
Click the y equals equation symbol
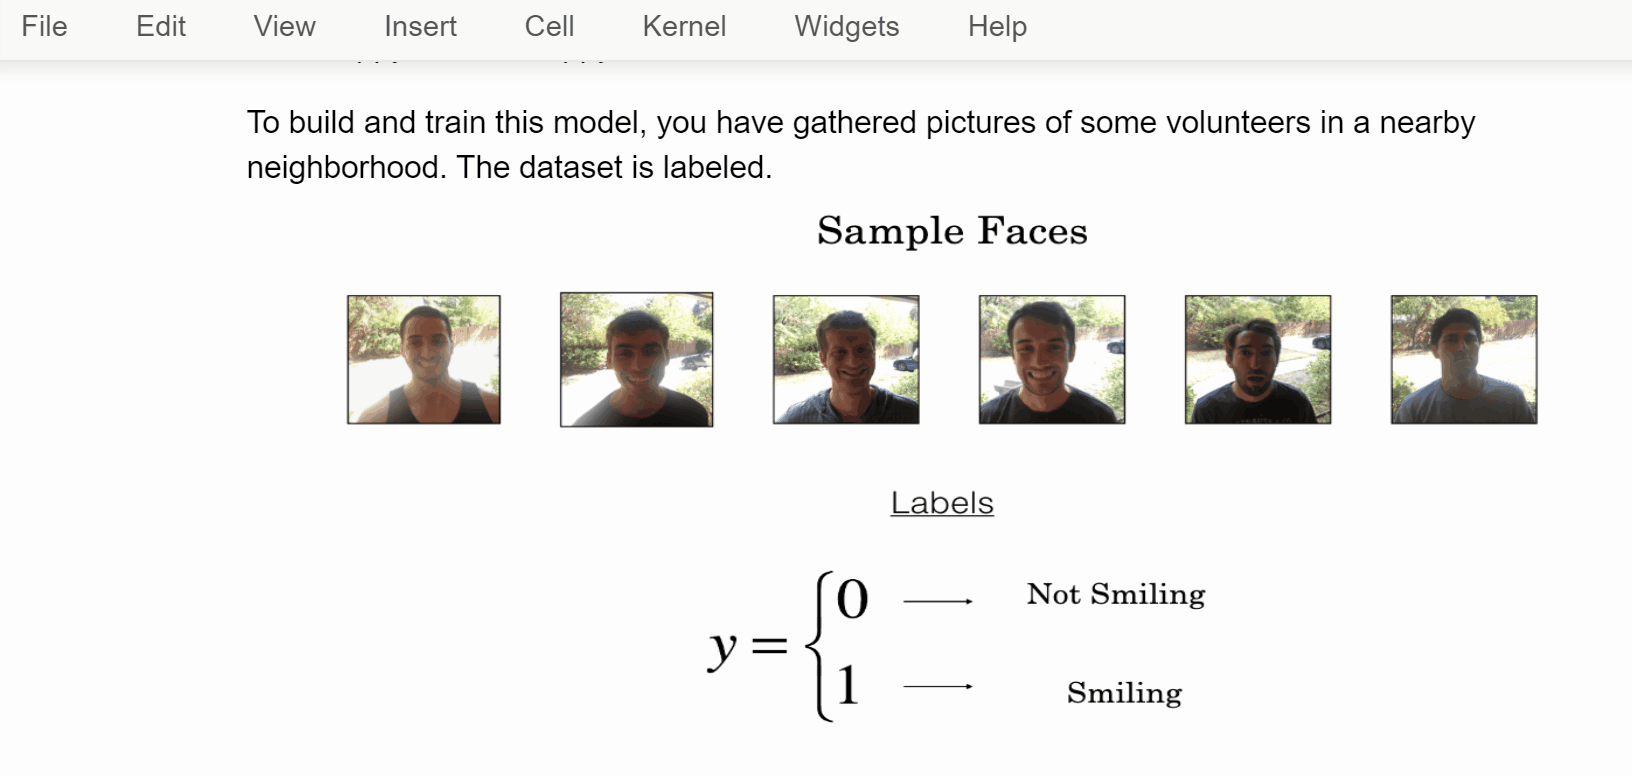pos(747,646)
